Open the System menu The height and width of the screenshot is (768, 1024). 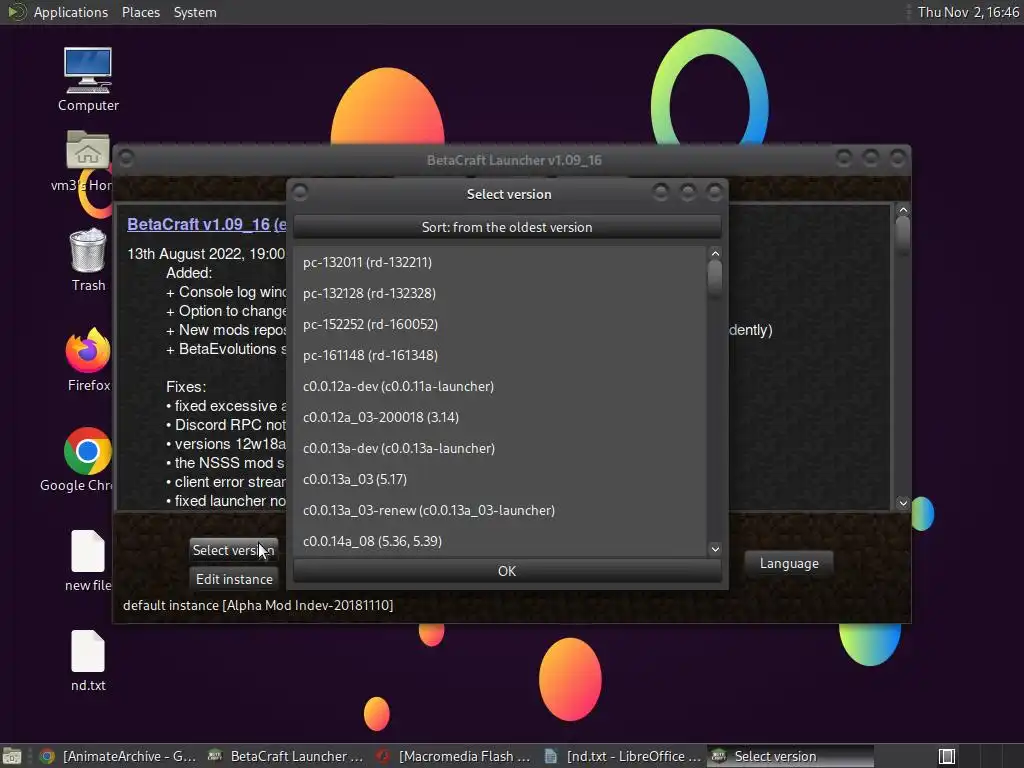(195, 12)
